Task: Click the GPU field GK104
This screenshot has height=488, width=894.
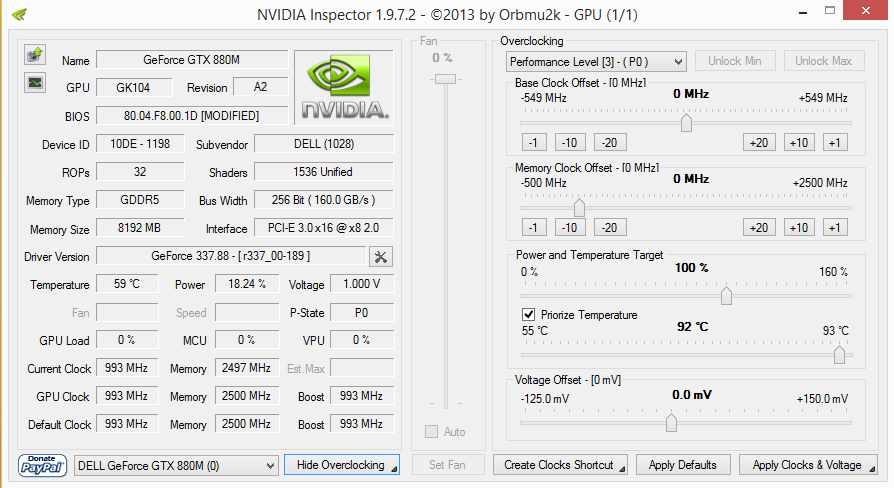Action: tap(134, 88)
